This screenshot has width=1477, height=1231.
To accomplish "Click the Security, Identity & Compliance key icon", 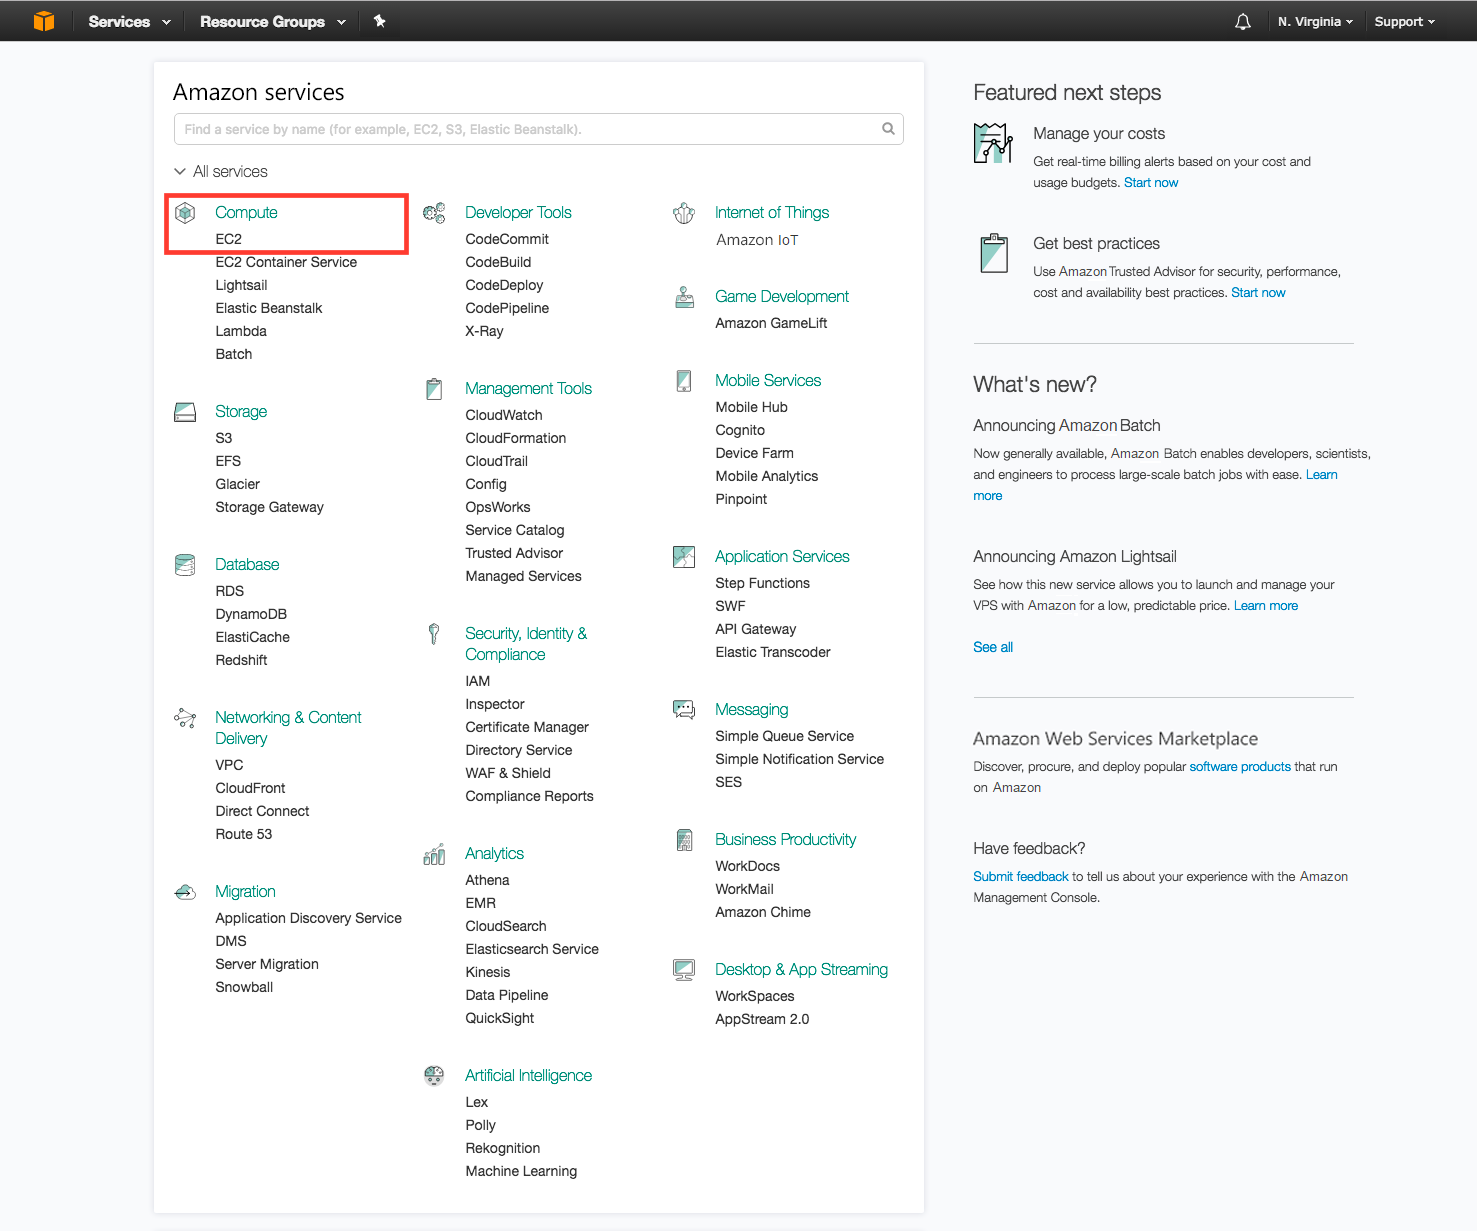I will 434,633.
